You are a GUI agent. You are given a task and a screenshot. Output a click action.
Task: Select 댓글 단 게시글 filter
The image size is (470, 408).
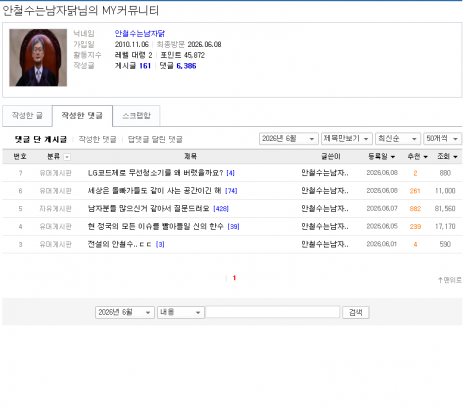pyautogui.click(x=41, y=139)
